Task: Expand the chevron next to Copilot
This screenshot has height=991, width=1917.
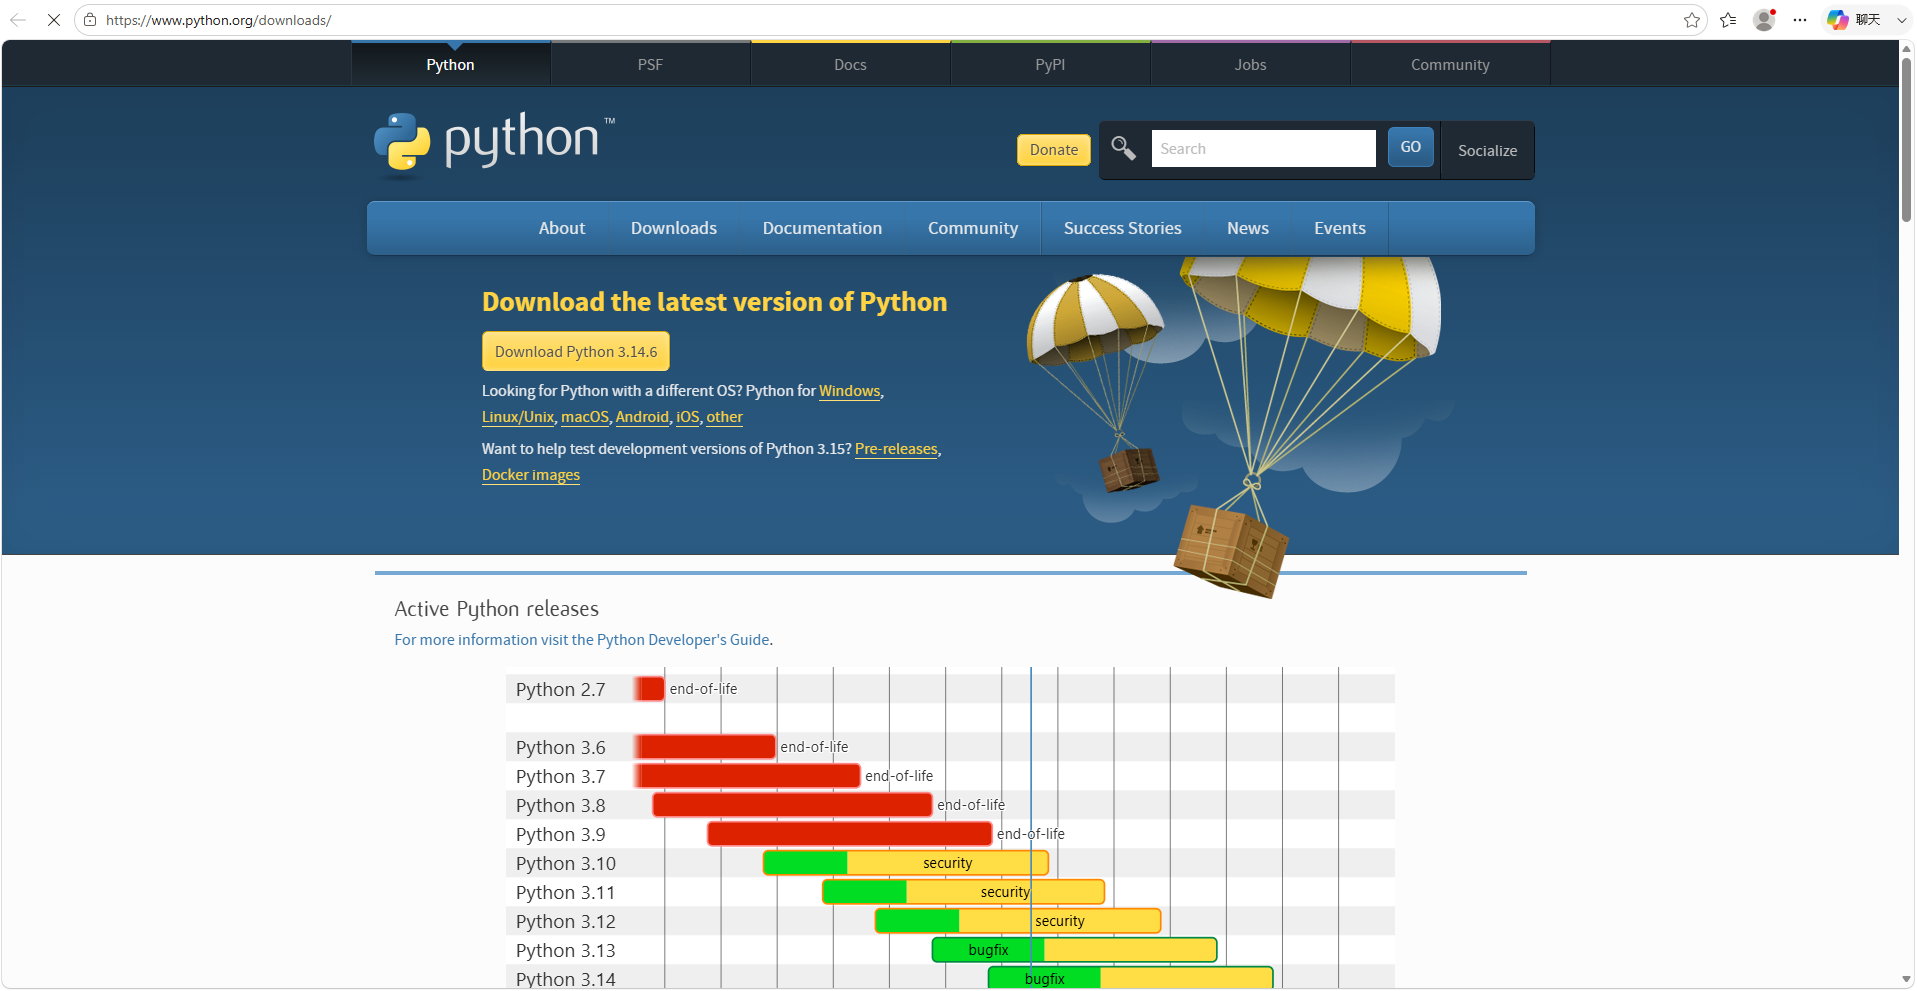Action: [1901, 20]
